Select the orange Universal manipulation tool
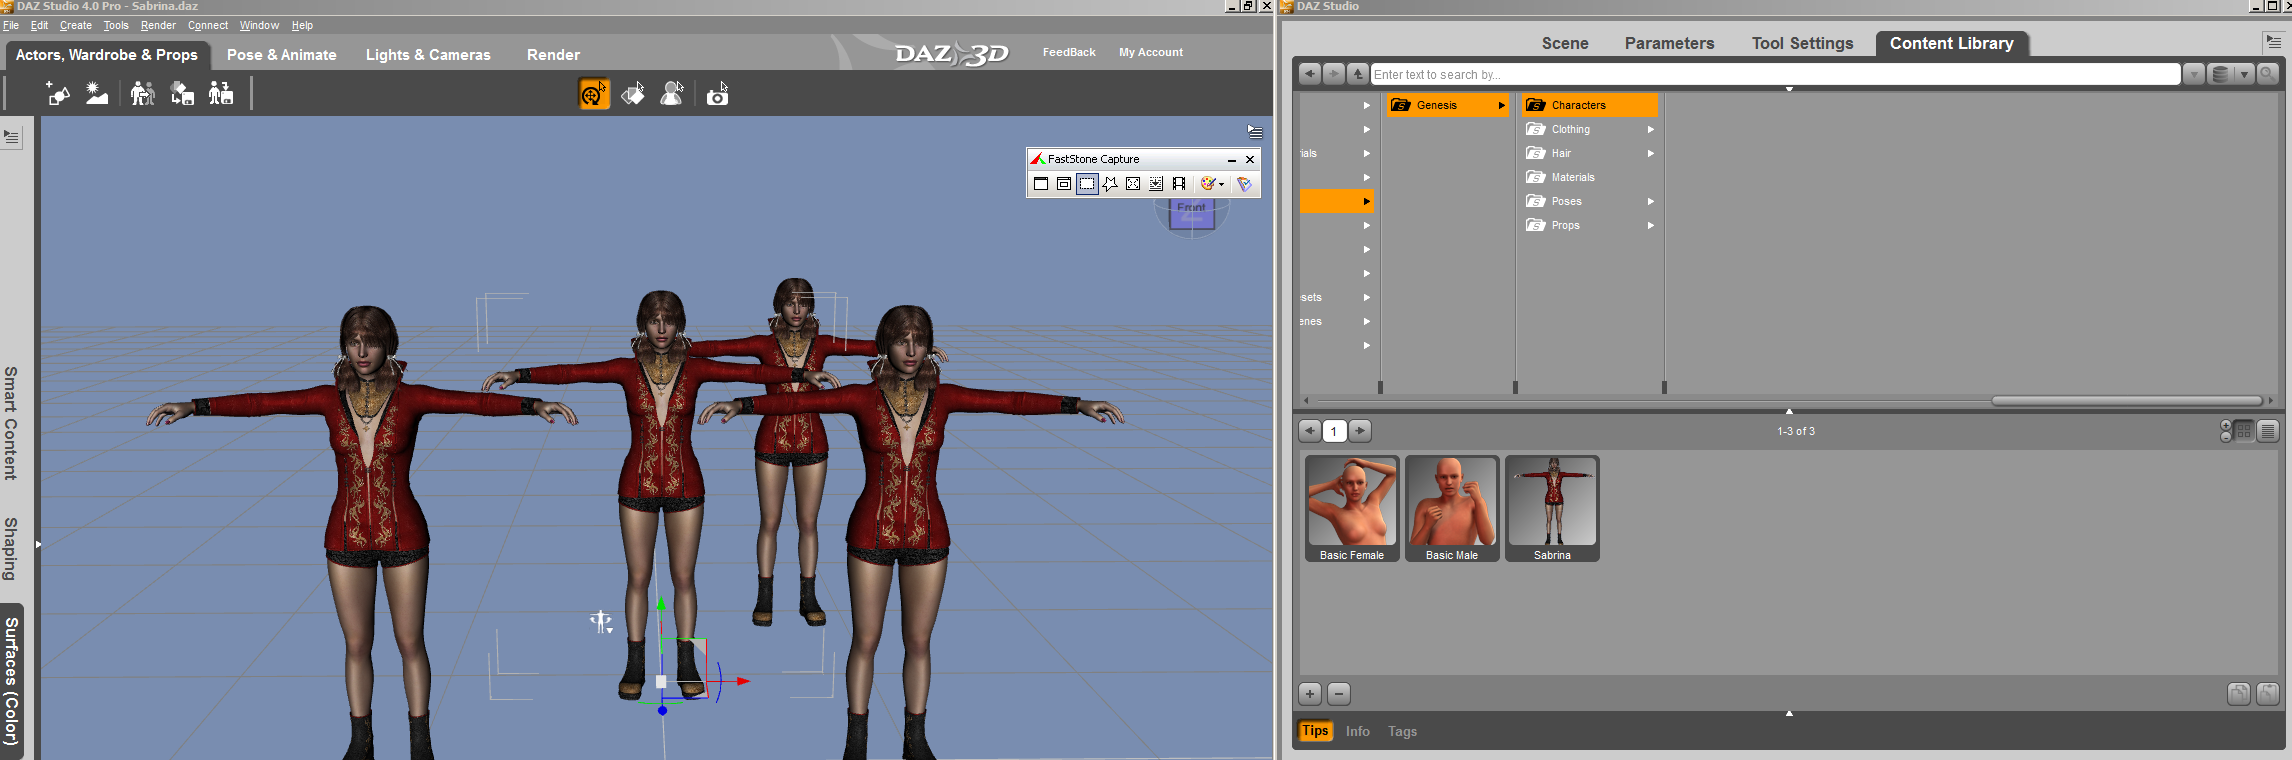Image resolution: width=2292 pixels, height=760 pixels. coord(594,94)
